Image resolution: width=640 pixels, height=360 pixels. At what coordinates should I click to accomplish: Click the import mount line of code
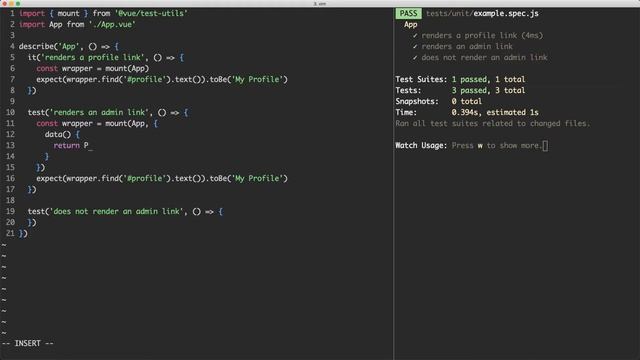(x=103, y=13)
